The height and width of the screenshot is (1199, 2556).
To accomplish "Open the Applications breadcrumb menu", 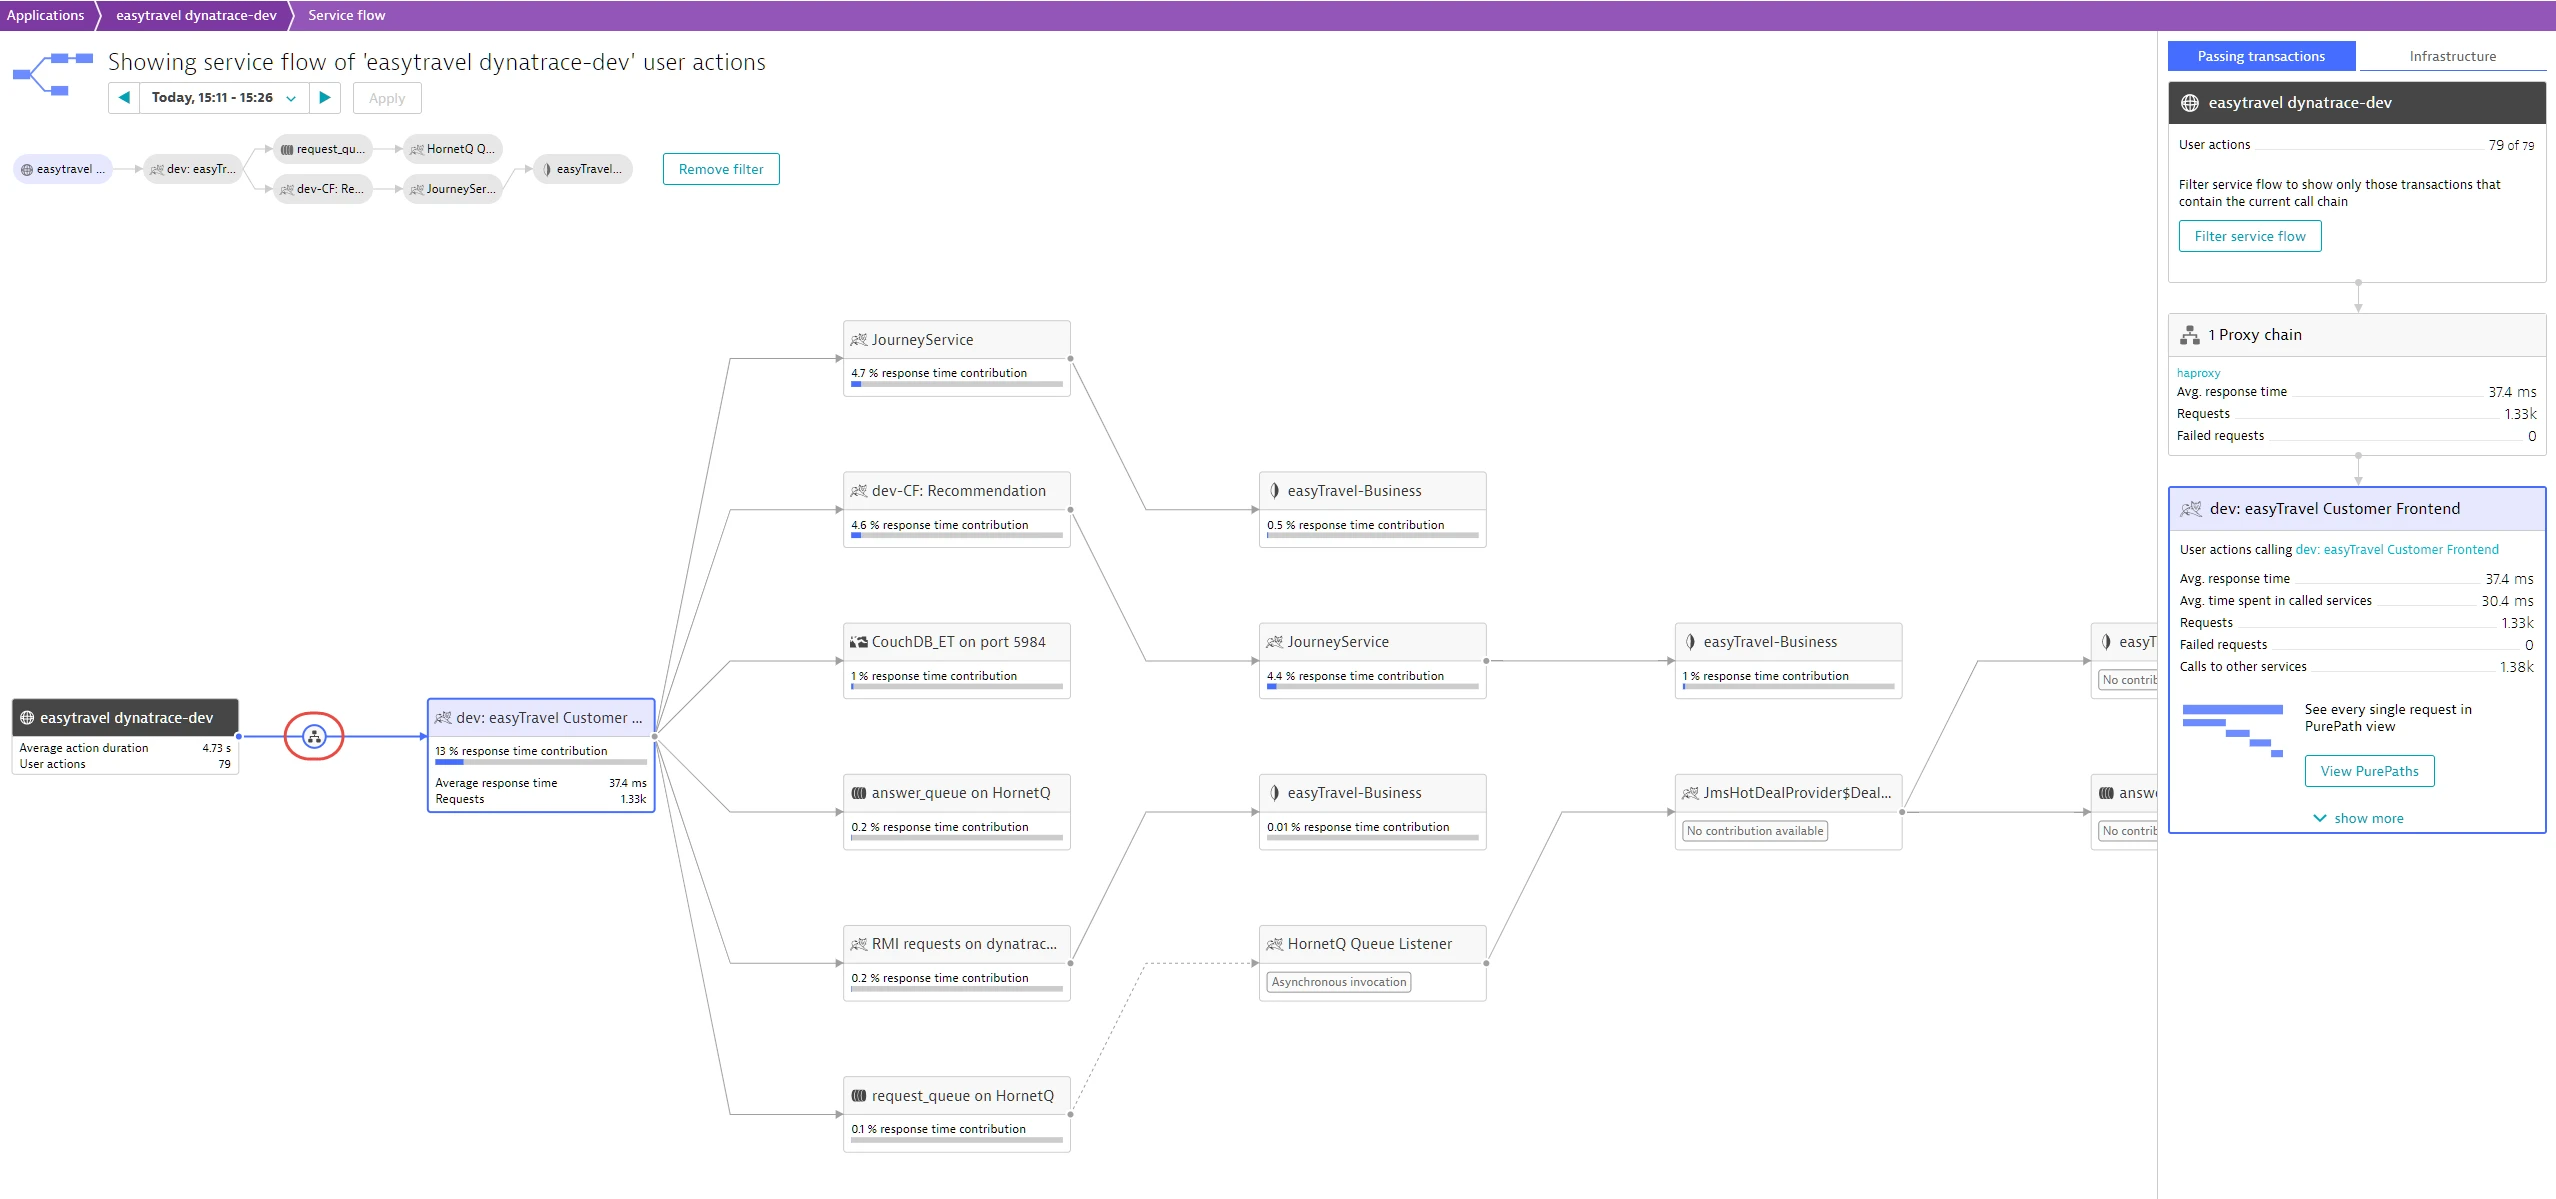I will [45, 15].
